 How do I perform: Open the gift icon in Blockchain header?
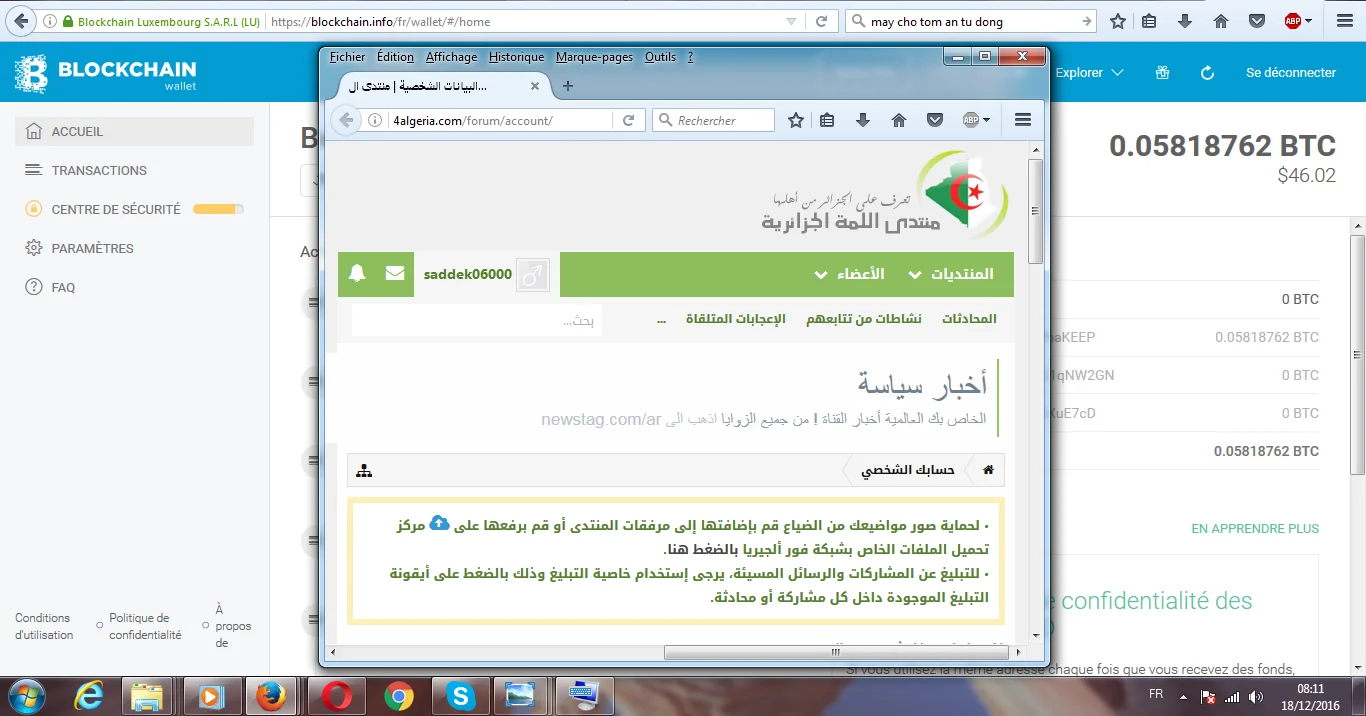1161,73
